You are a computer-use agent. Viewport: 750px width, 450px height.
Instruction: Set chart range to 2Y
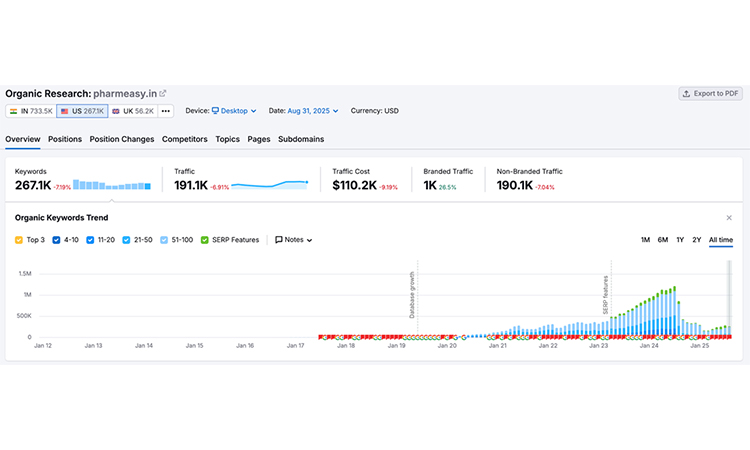696,240
